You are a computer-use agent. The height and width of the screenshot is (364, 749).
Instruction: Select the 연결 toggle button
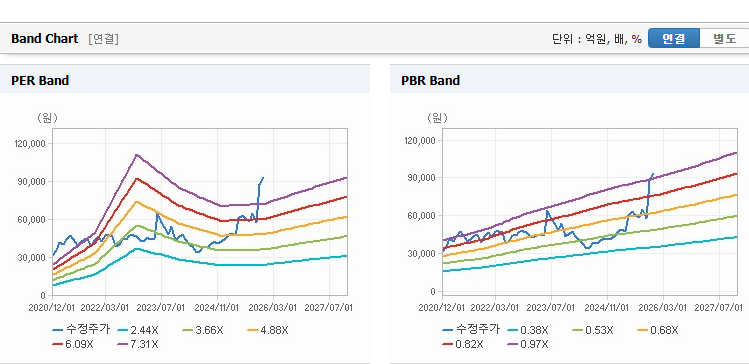tap(674, 39)
